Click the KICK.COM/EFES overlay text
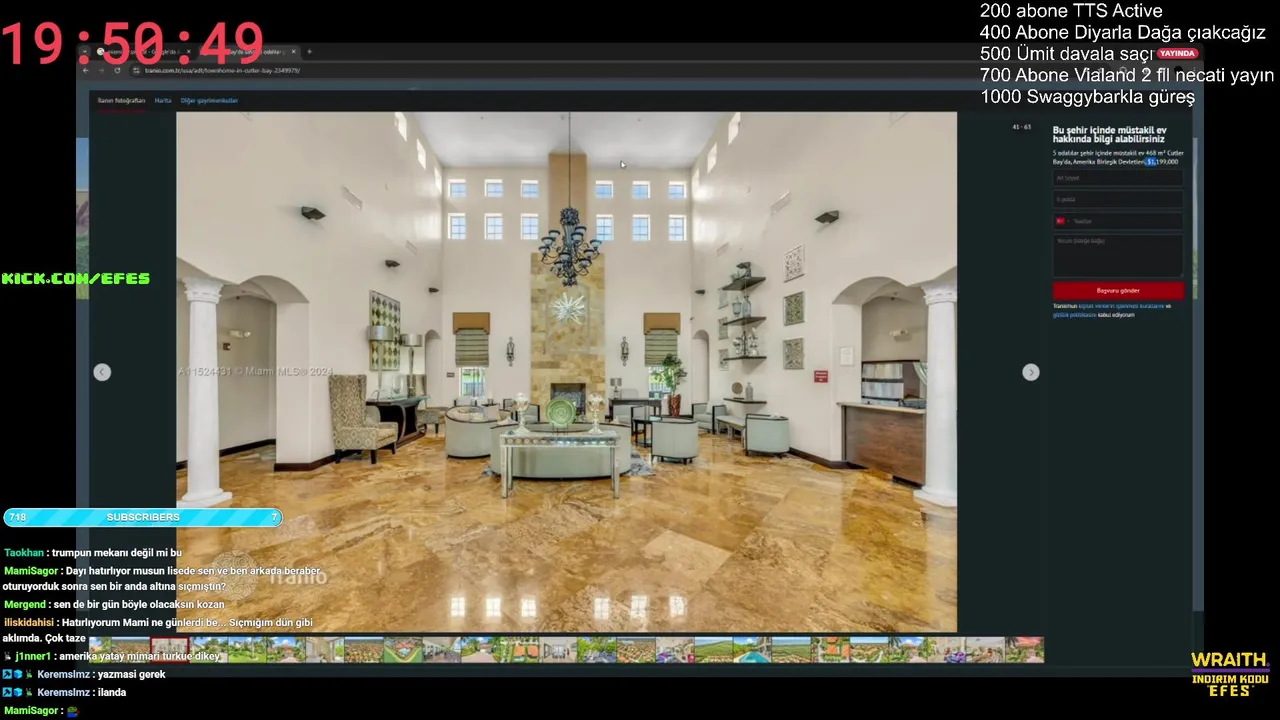Viewport: 1280px width, 720px height. 76,279
